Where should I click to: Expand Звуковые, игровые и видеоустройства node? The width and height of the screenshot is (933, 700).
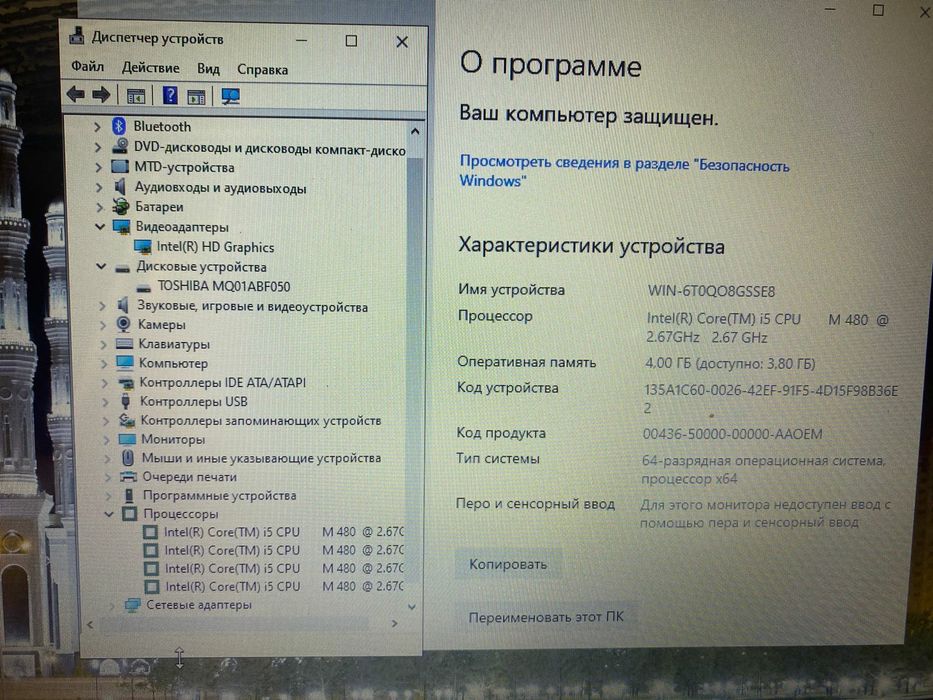[x=102, y=307]
